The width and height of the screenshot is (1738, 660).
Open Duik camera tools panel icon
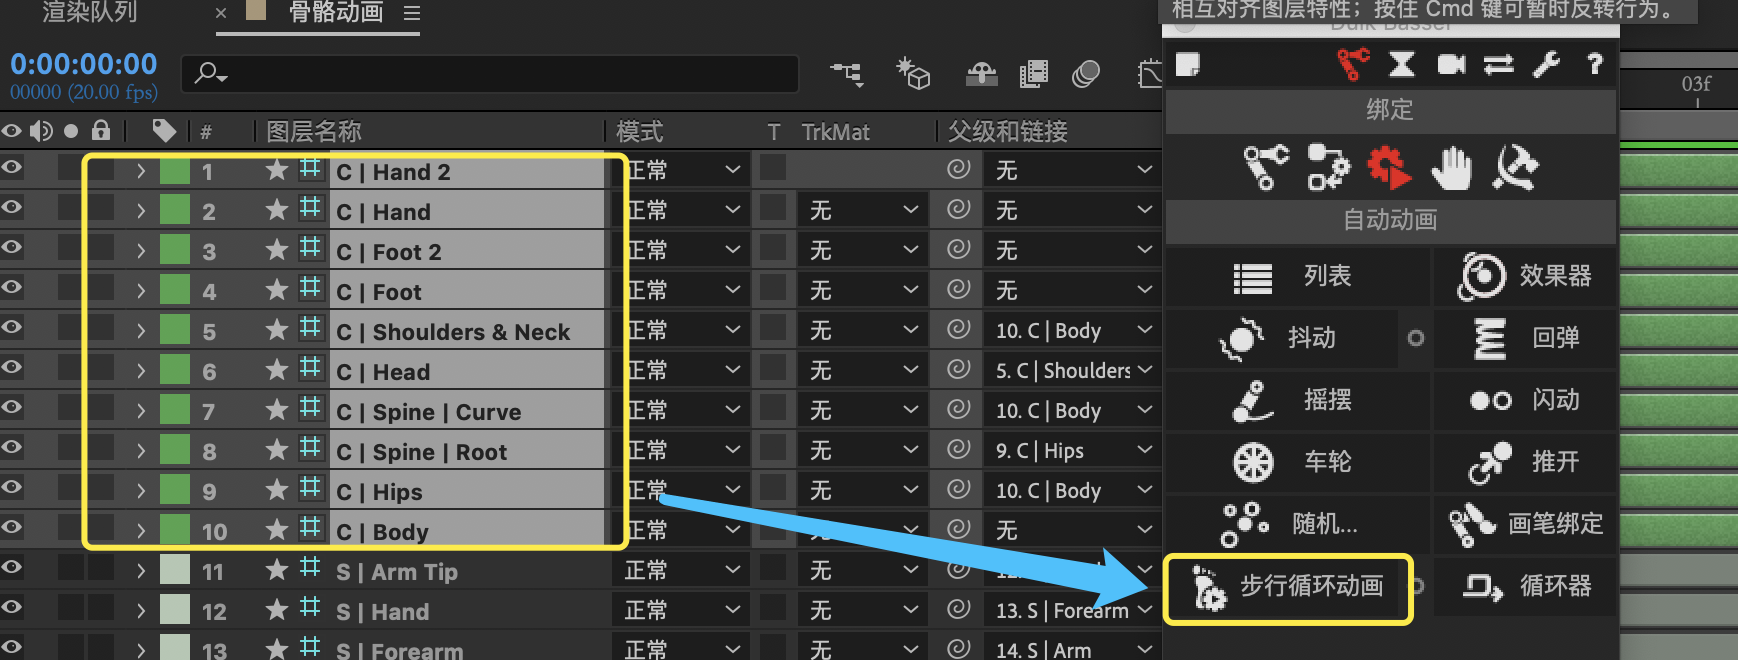1450,65
